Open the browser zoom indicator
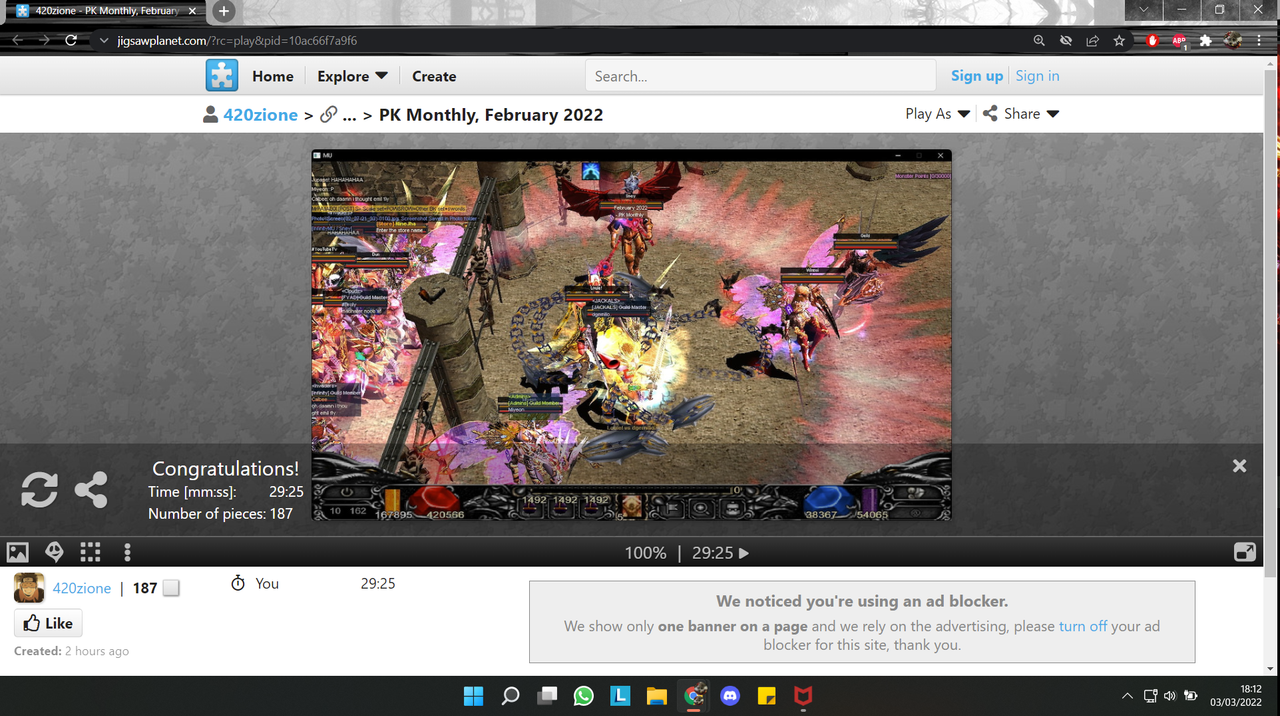This screenshot has width=1280, height=716. [x=1039, y=41]
